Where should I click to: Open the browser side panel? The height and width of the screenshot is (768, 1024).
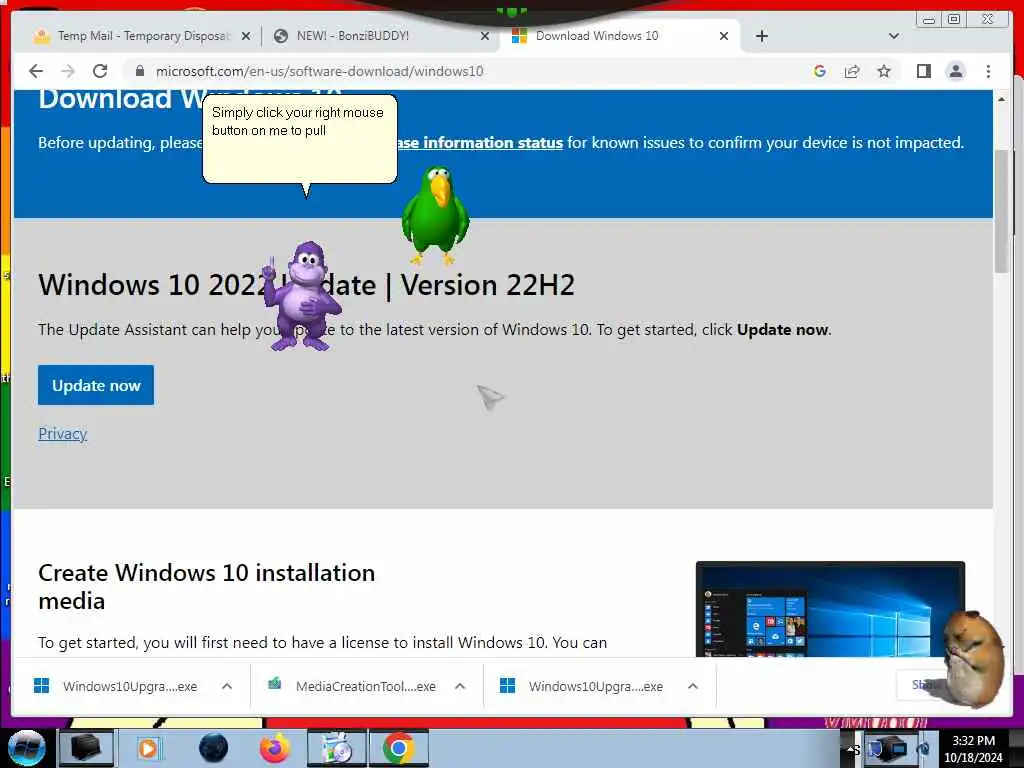point(923,71)
